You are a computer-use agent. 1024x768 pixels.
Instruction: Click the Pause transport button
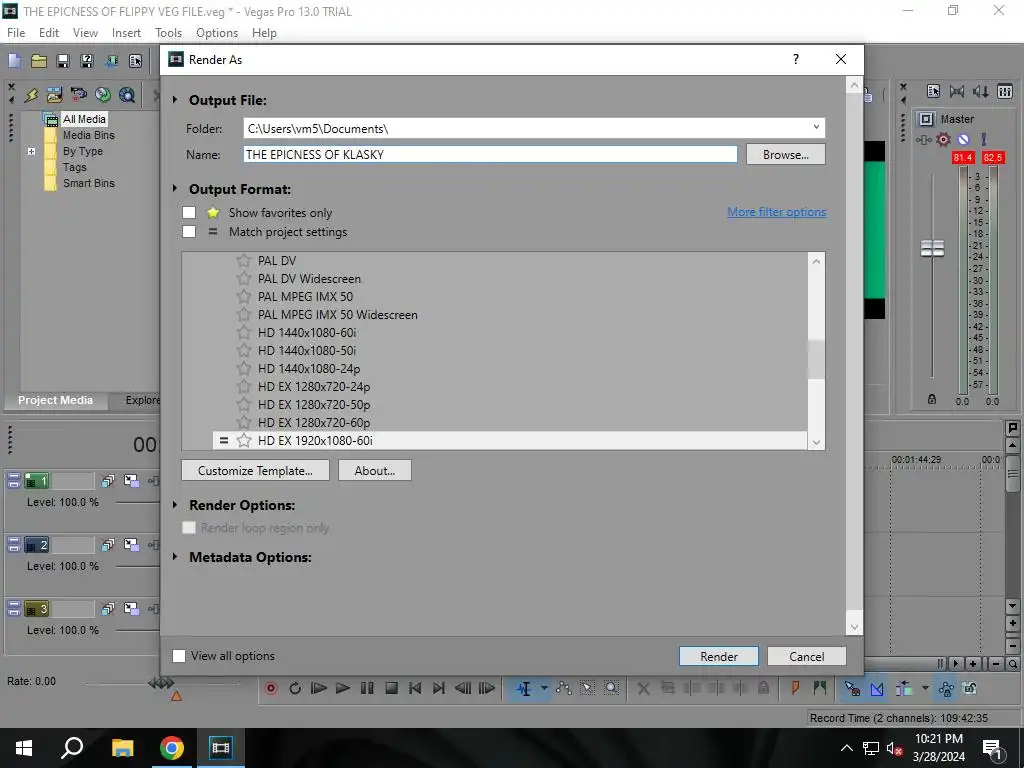coord(367,688)
